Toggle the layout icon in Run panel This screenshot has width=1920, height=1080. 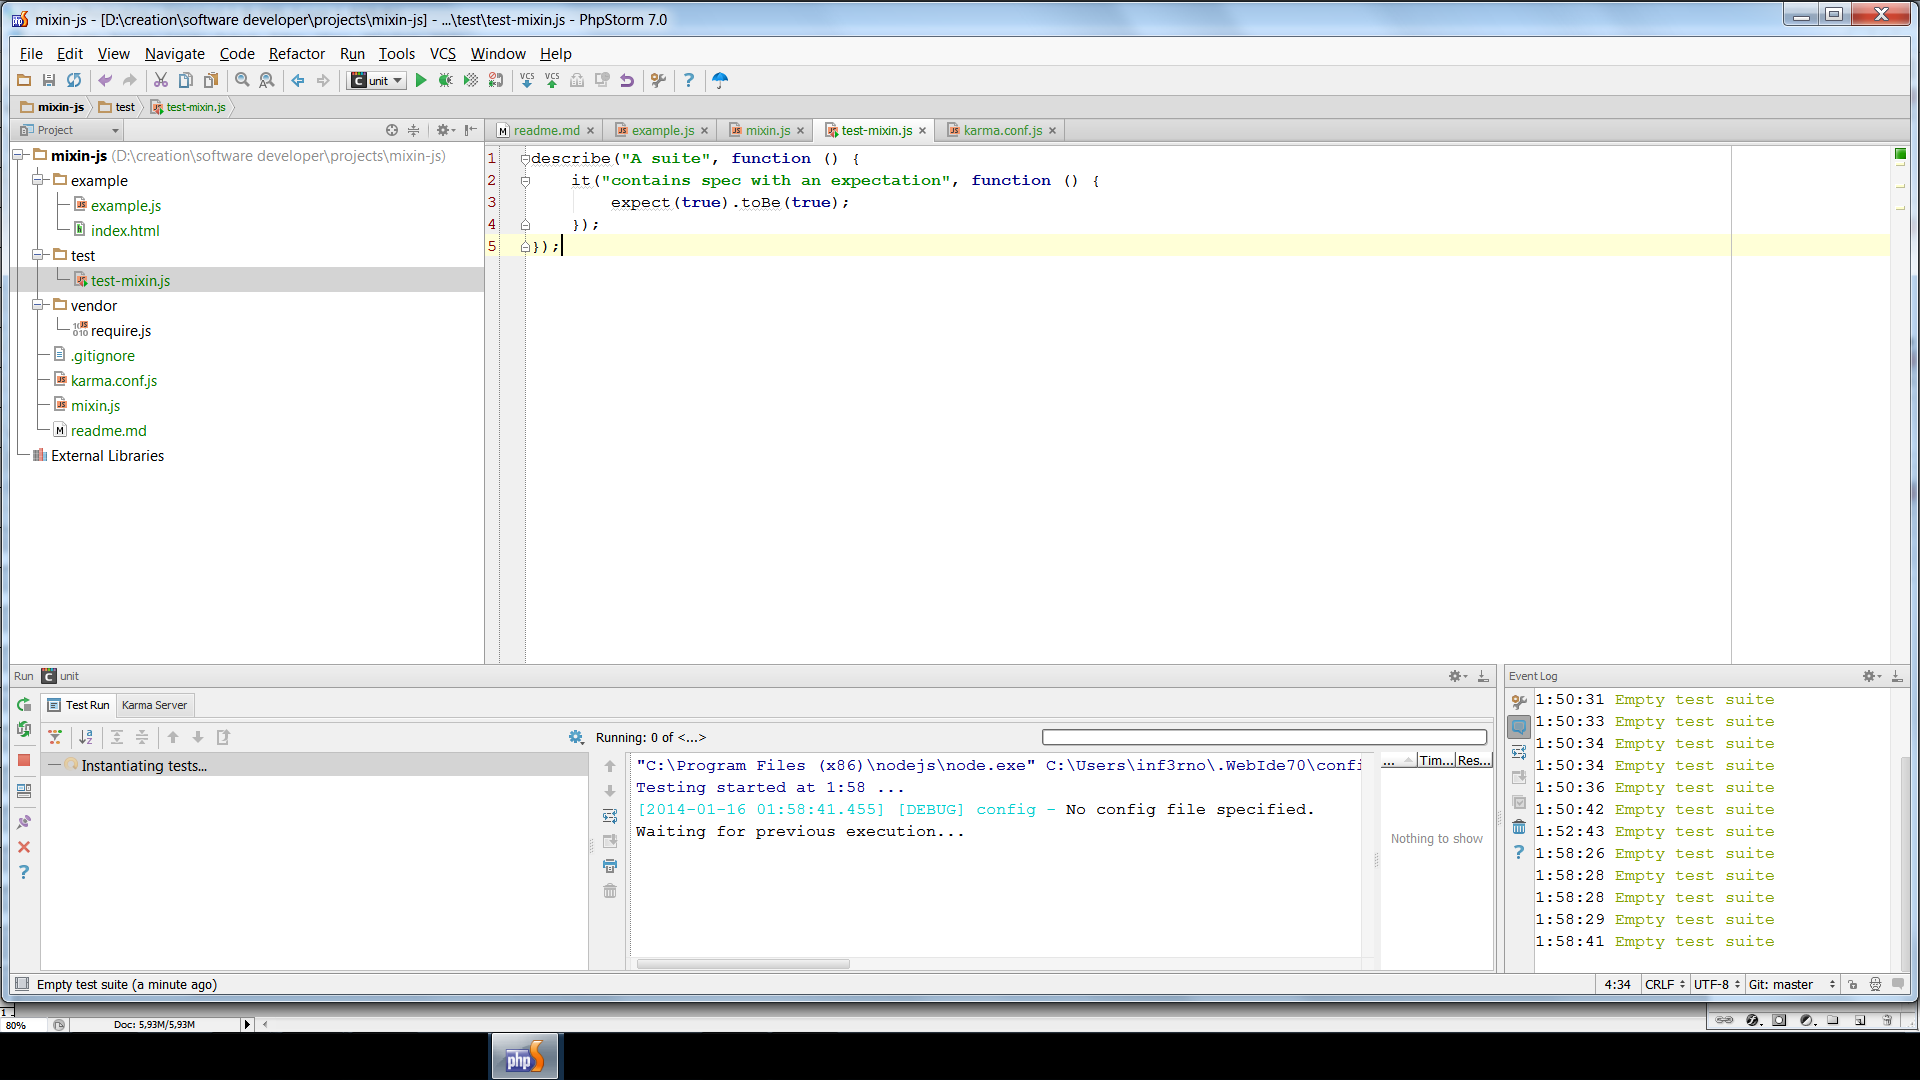tap(24, 791)
